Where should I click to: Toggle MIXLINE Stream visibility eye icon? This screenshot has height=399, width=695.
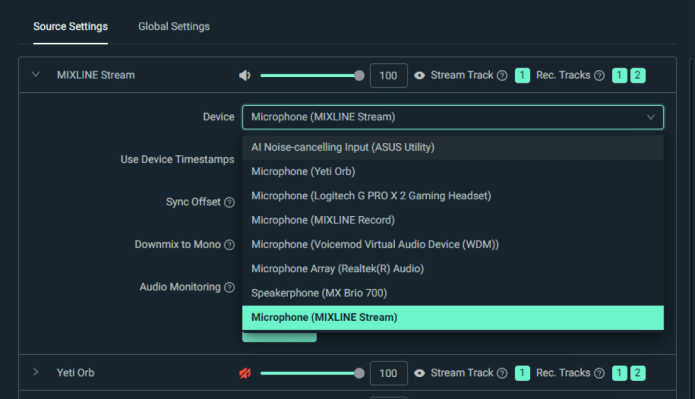(419, 75)
